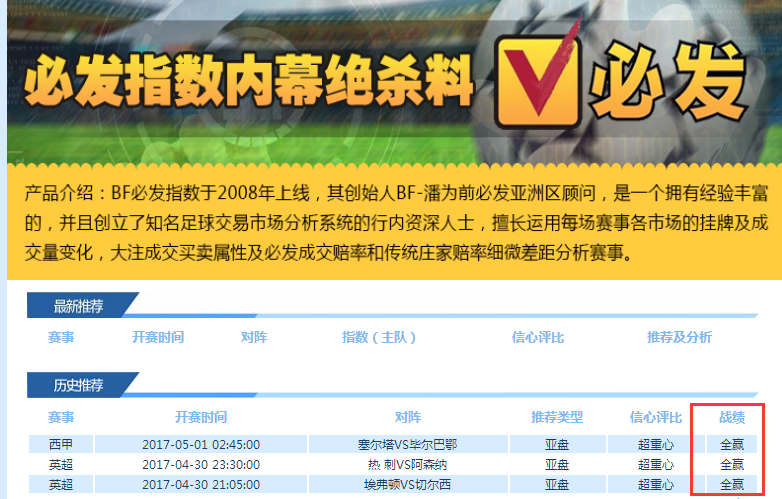Viewport: 782px width, 499px height.
Task: Click the 2017-05-01 02:45:00 time cell
Action: click(x=201, y=444)
